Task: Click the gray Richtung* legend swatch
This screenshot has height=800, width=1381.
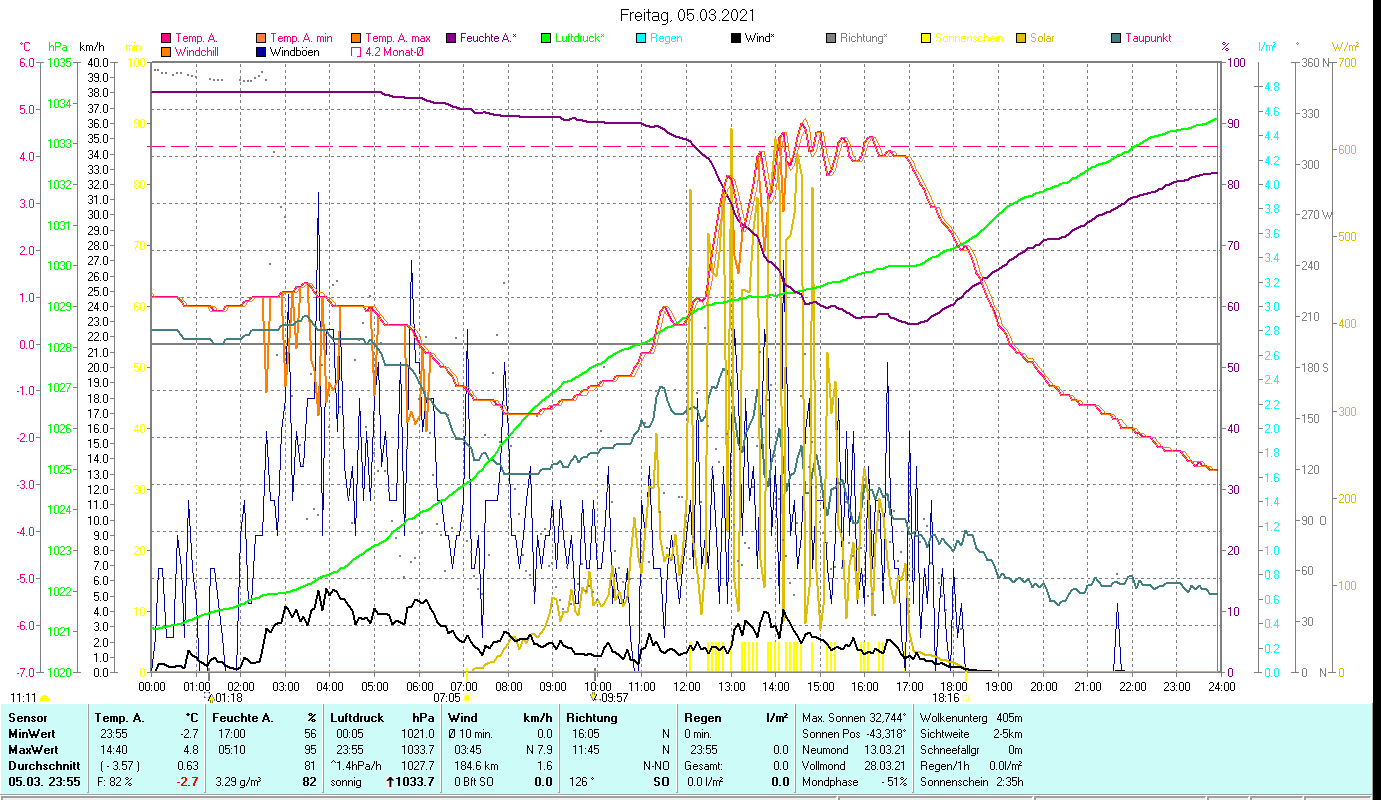Action: [x=831, y=38]
